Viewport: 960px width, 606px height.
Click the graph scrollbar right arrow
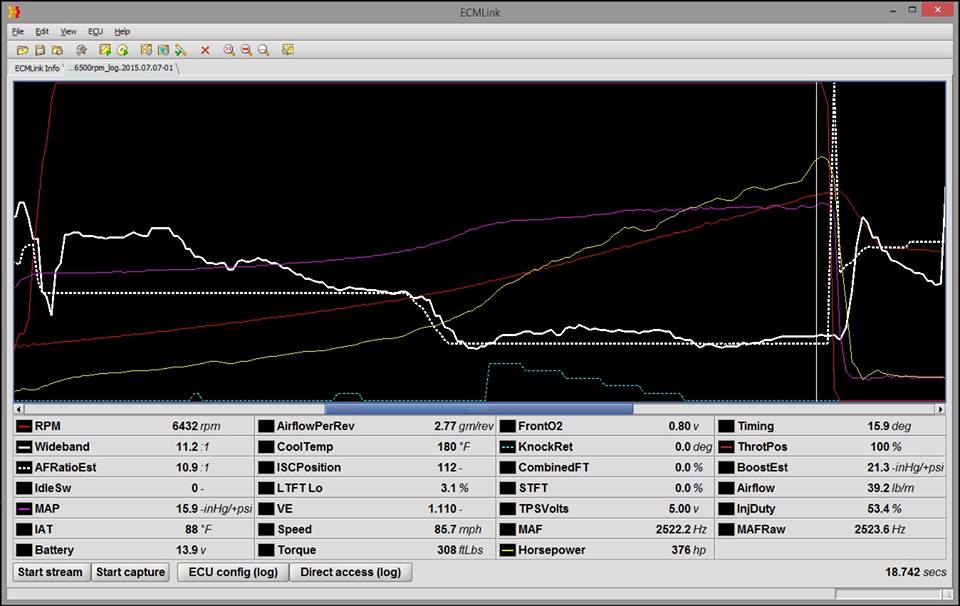(x=940, y=409)
